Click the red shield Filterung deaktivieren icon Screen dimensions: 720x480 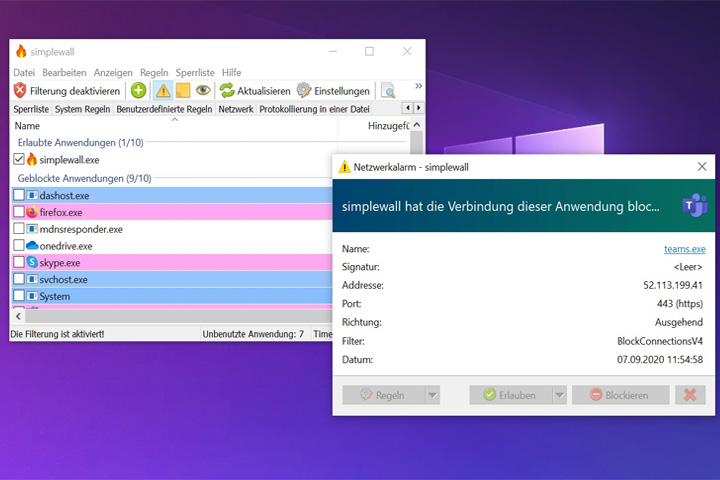[20, 90]
